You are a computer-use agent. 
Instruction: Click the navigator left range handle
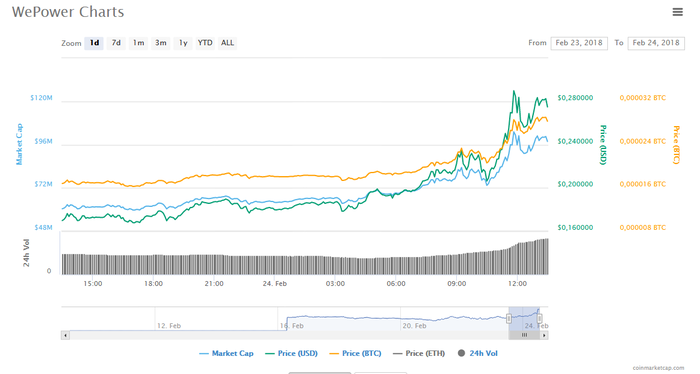point(508,319)
